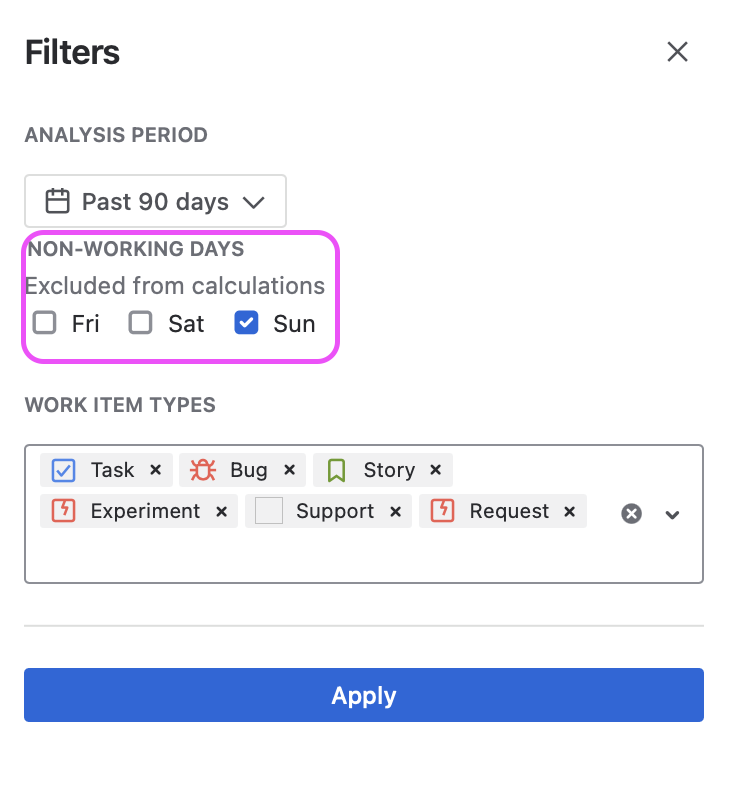Image resolution: width=738 pixels, height=795 pixels.
Task: Remove the Story tag
Action: click(435, 470)
